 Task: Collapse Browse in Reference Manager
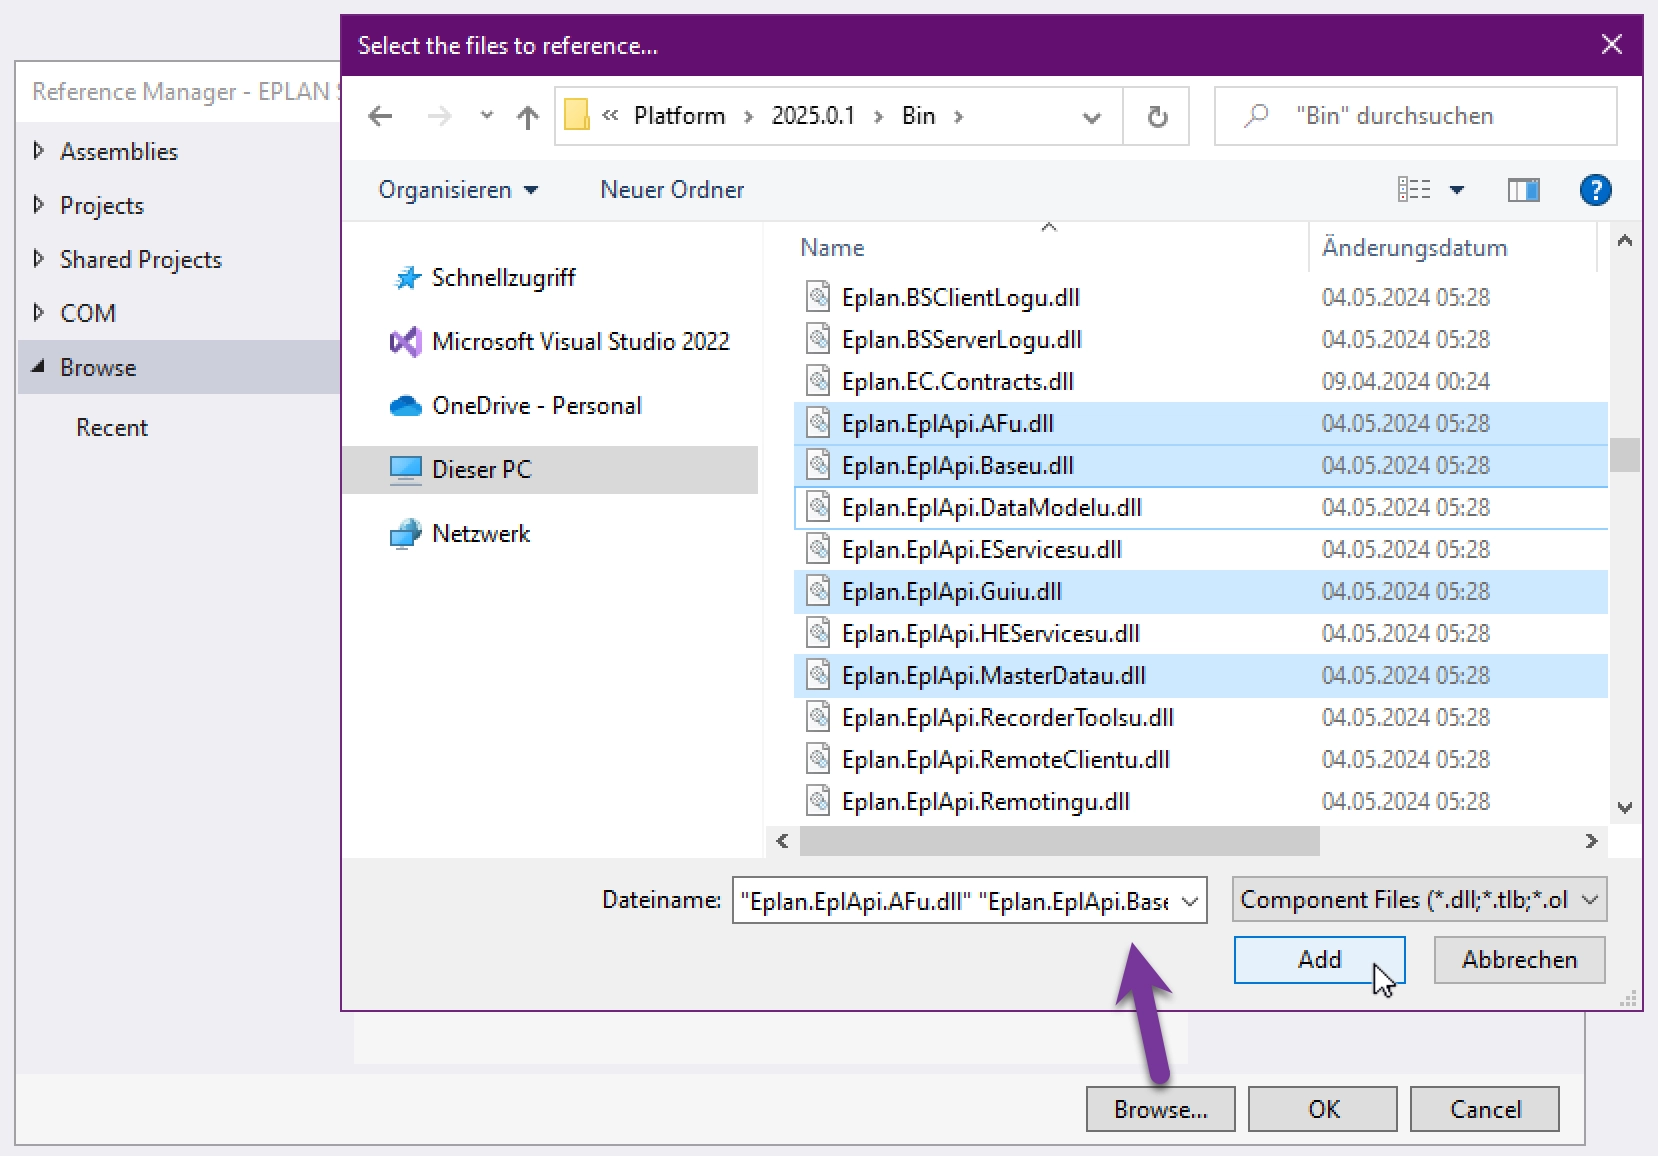tap(39, 367)
